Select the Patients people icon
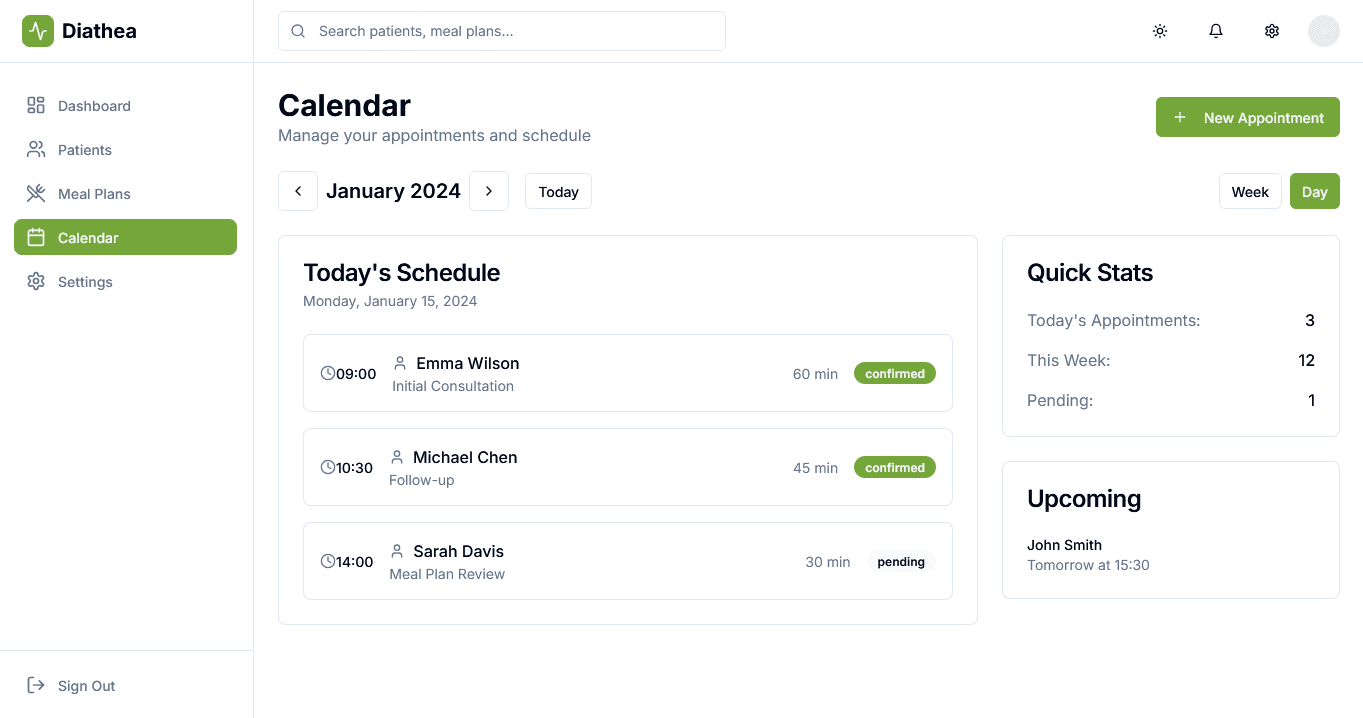The width and height of the screenshot is (1363, 718). click(36, 149)
